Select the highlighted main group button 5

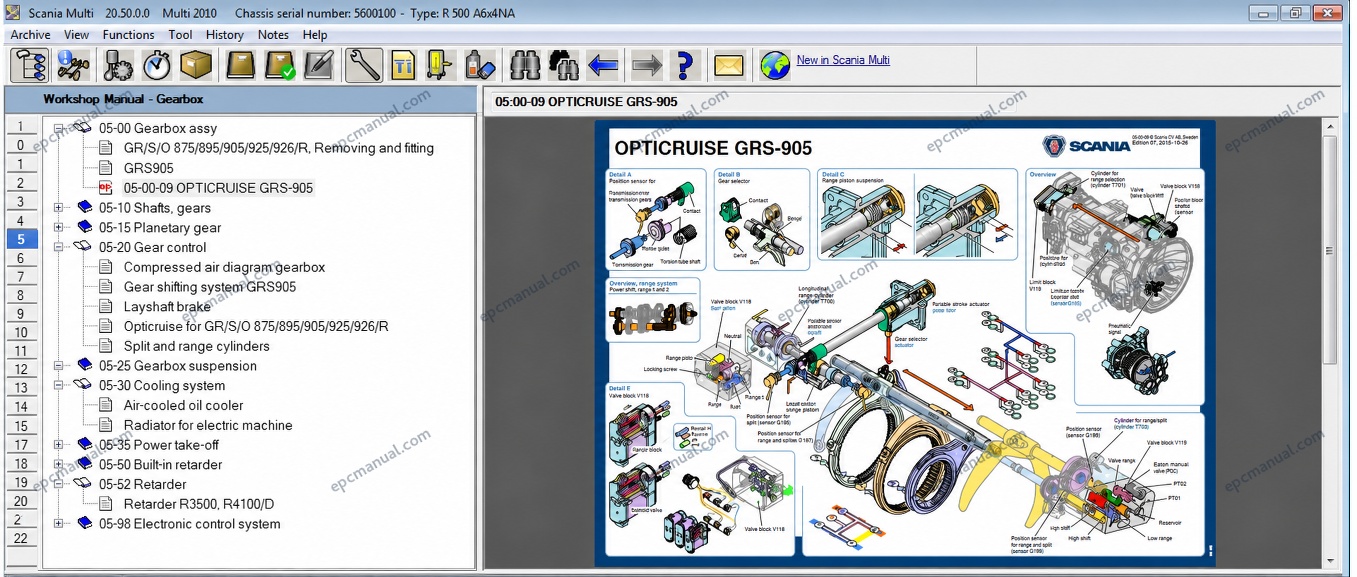[20, 239]
